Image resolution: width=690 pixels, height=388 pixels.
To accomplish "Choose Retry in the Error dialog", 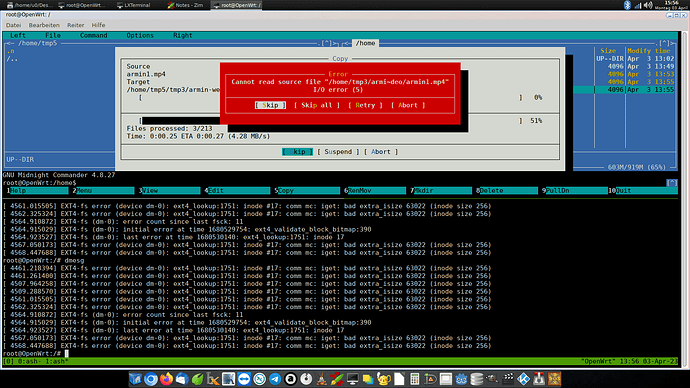I will pos(365,105).
